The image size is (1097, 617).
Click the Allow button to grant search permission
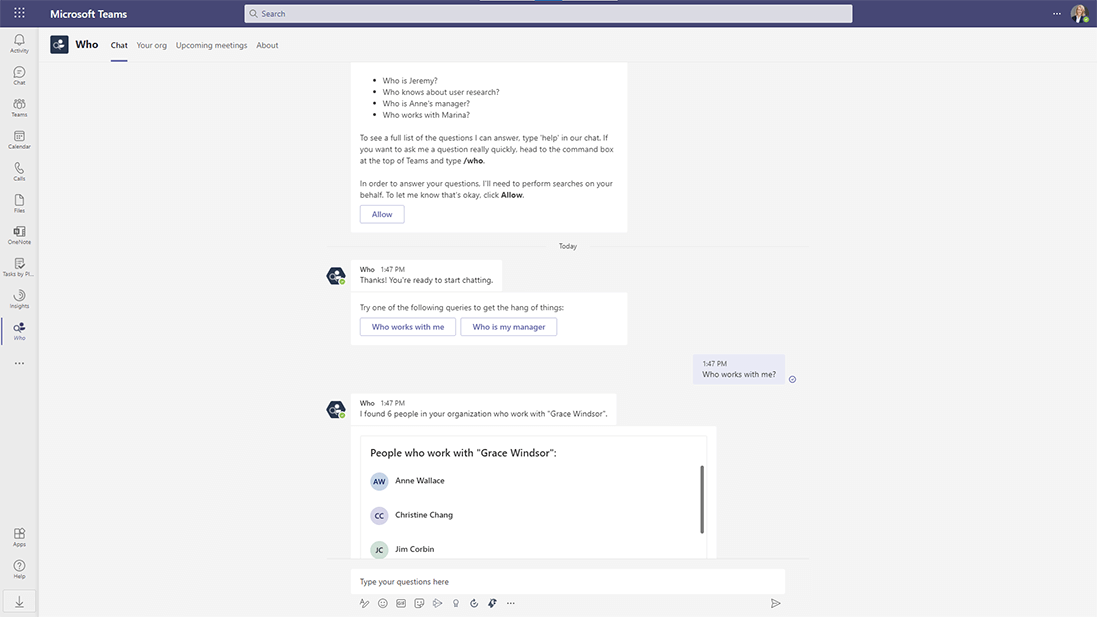(x=381, y=213)
